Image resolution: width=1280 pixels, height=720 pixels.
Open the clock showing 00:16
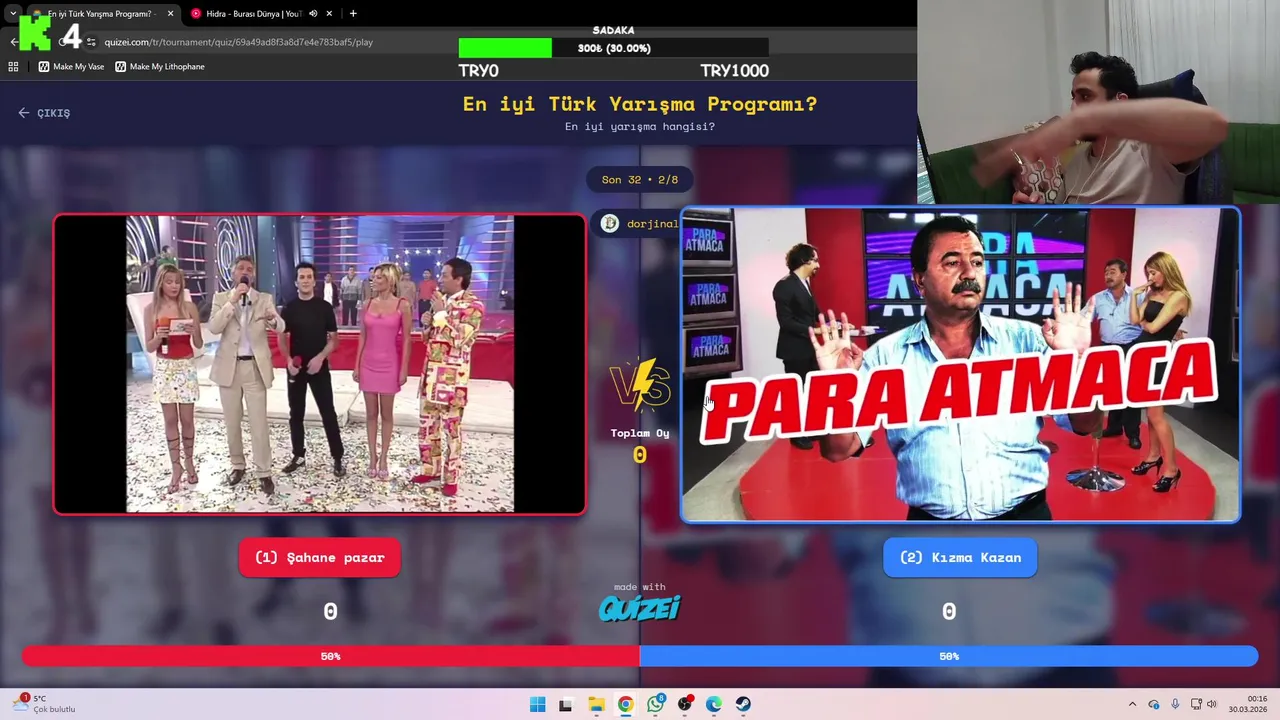click(1249, 704)
